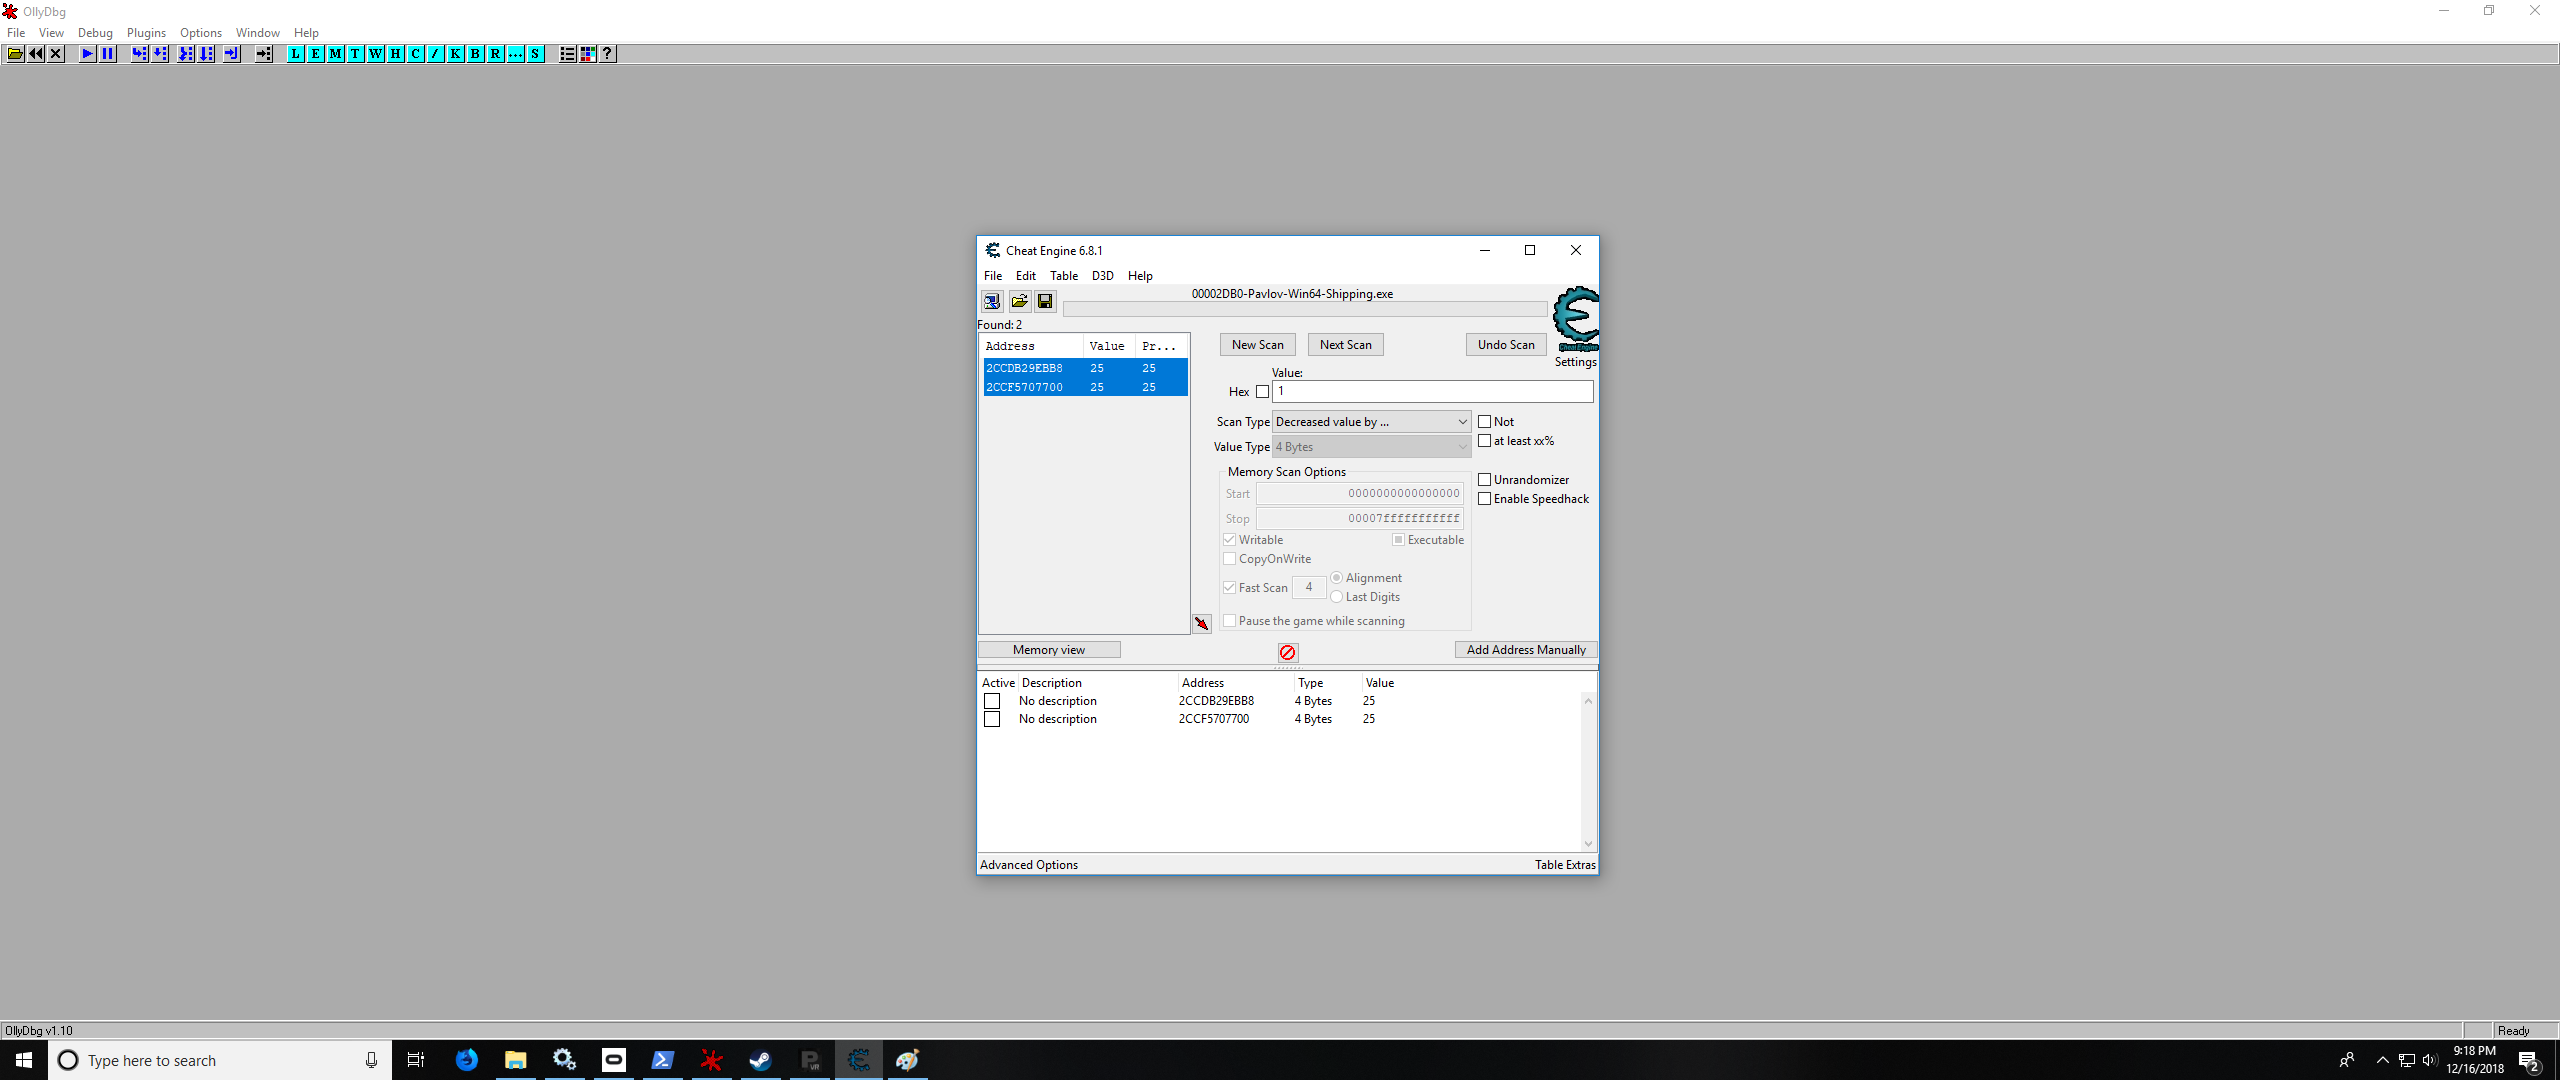This screenshot has height=1080, width=2560.
Task: Open Steam from the taskbar
Action: (x=760, y=1060)
